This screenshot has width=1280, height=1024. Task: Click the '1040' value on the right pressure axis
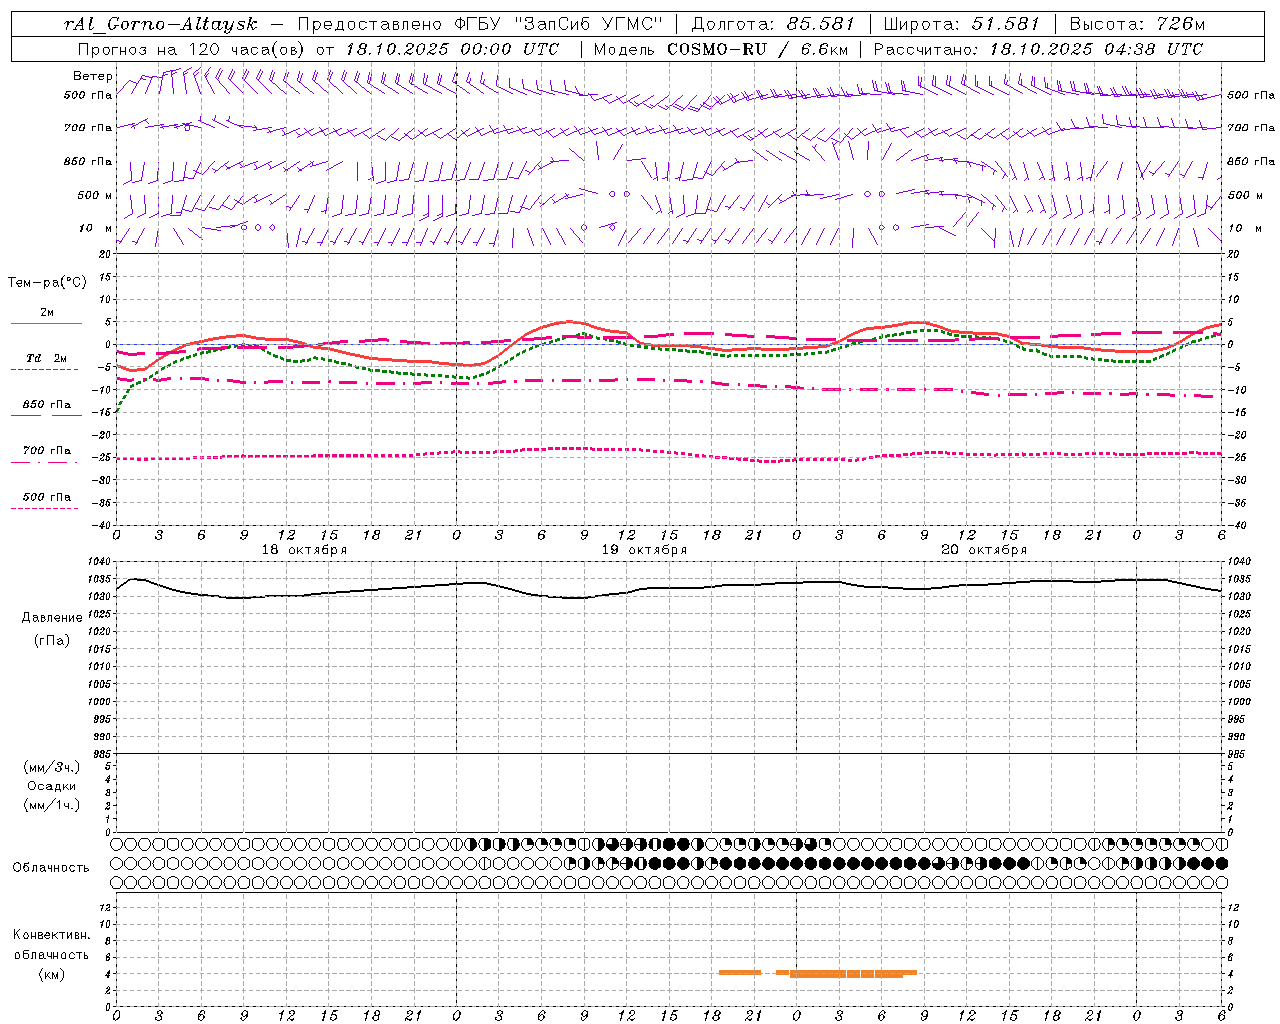point(1238,562)
